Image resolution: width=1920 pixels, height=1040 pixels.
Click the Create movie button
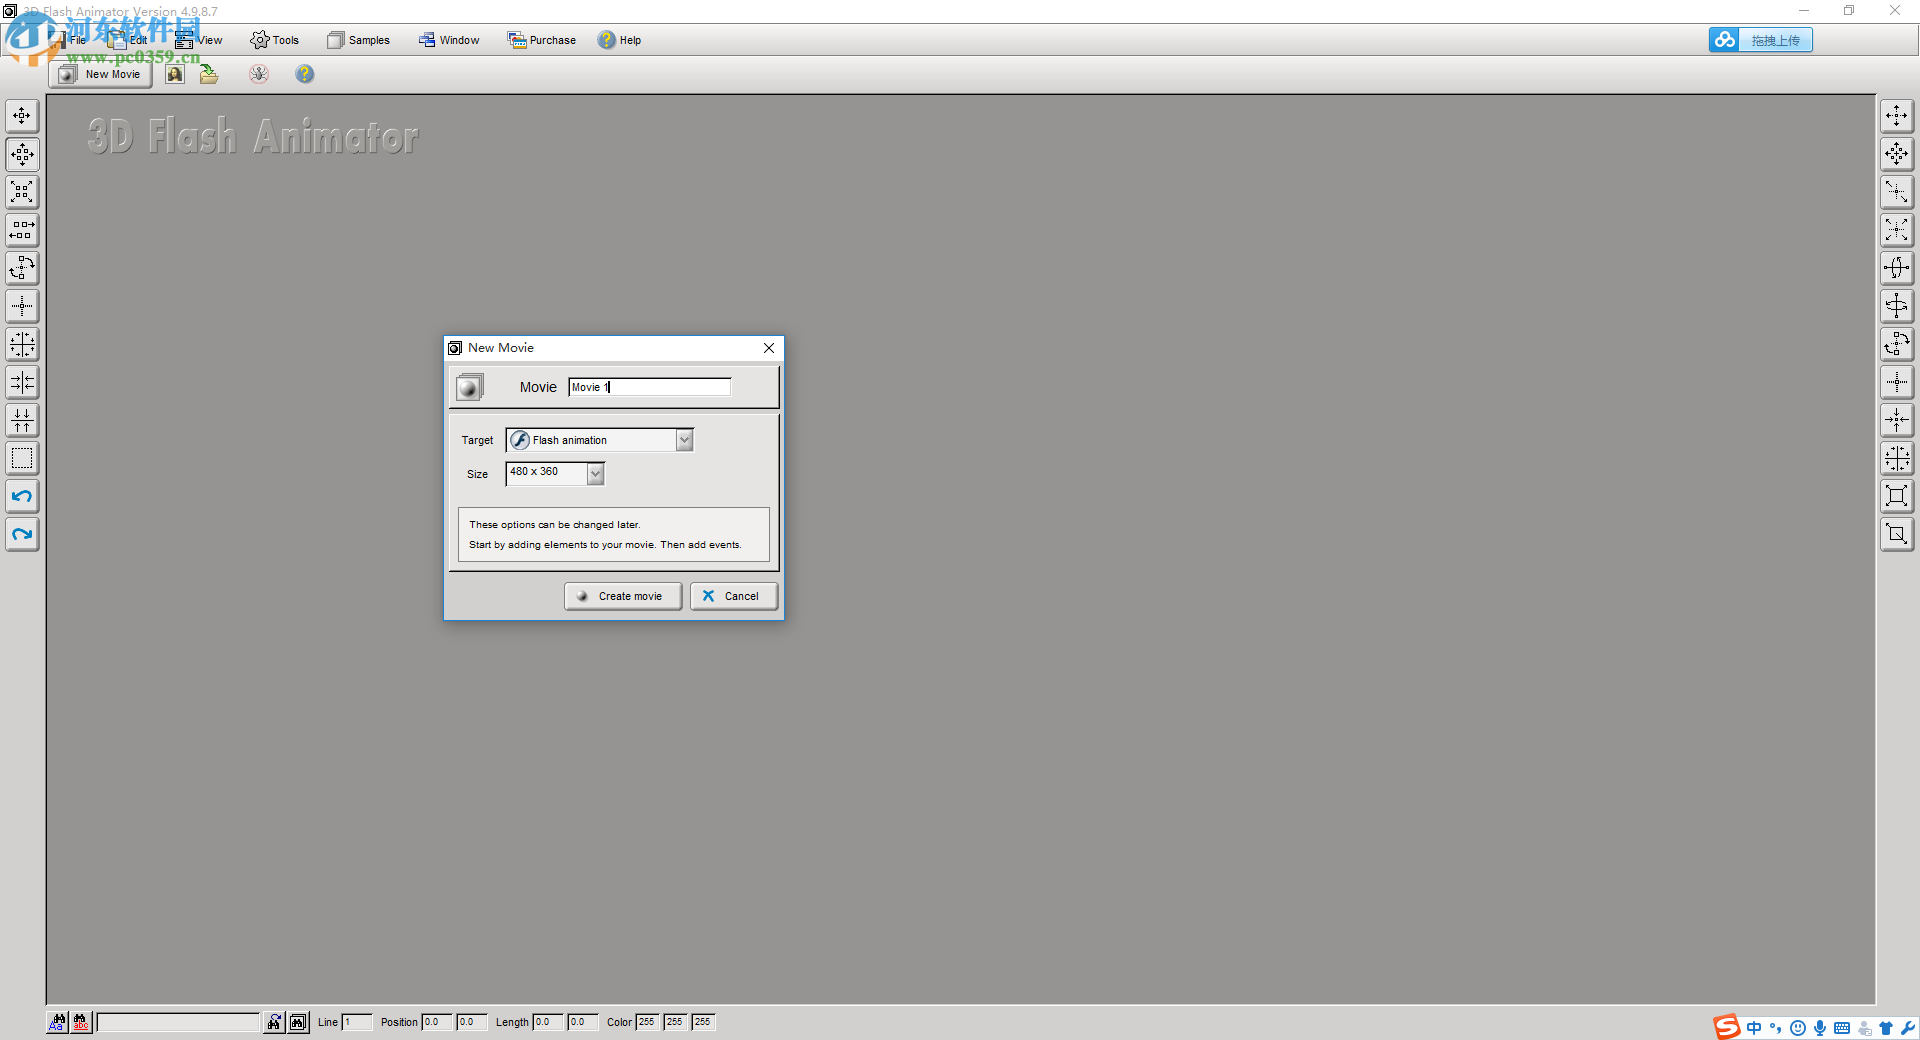(x=623, y=596)
